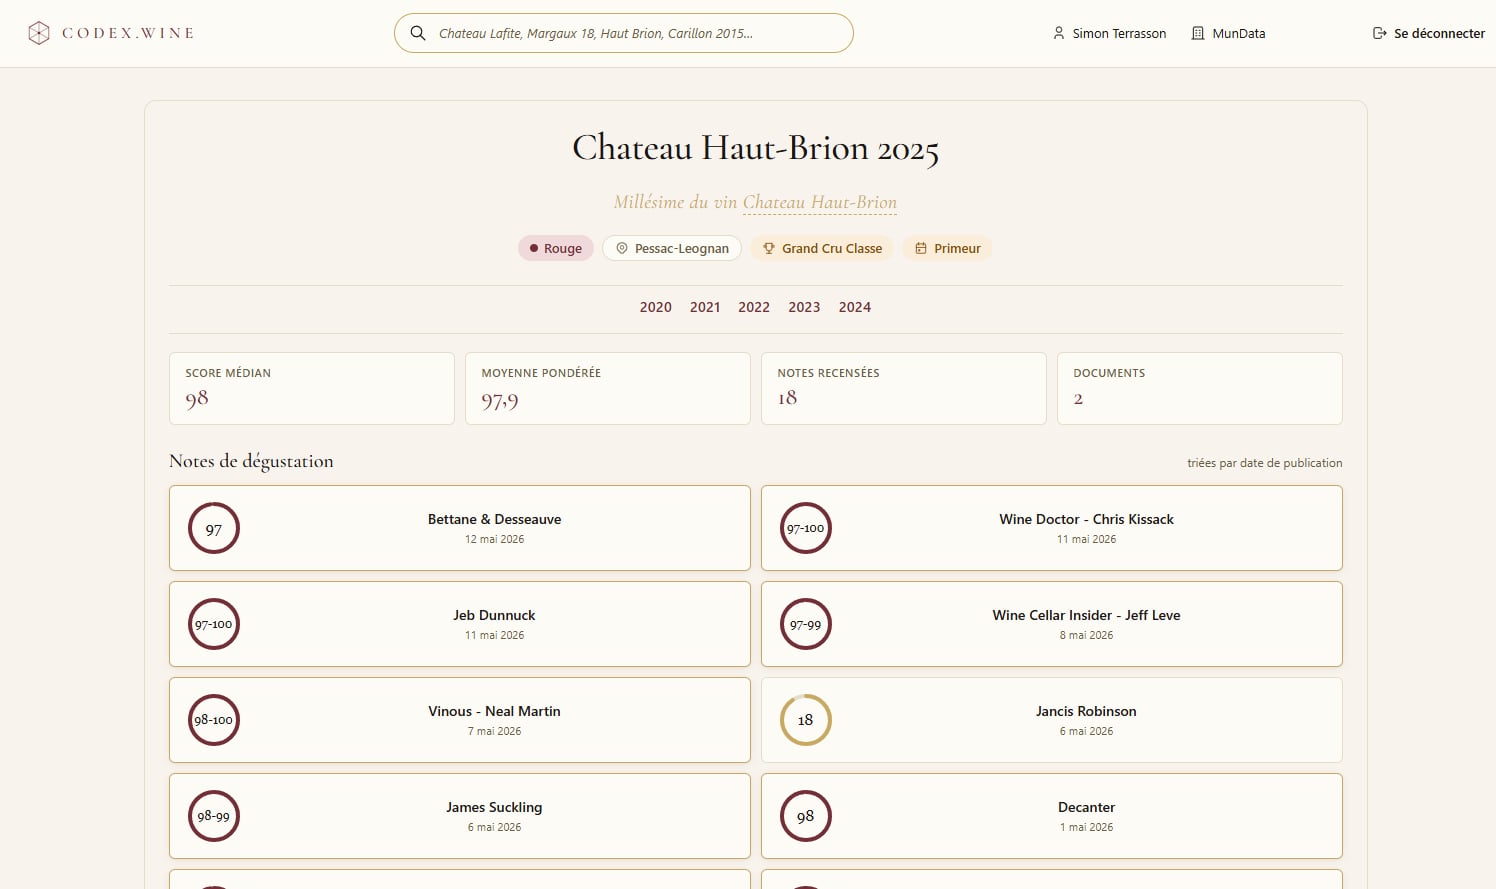Click the Notes de dégustation heading
The image size is (1496, 889).
(251, 461)
